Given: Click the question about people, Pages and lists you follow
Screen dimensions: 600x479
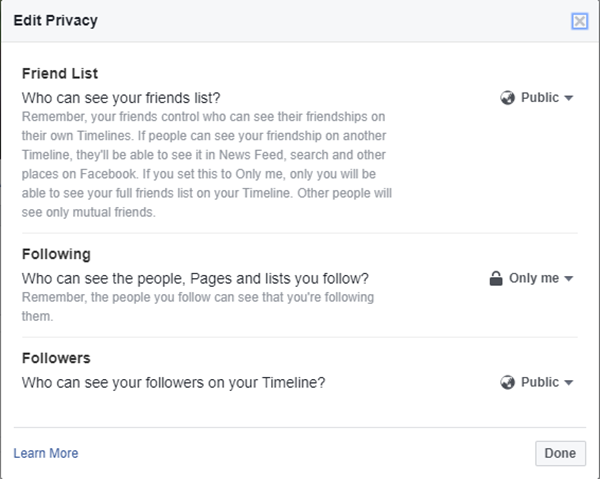Looking at the screenshot, I should tap(195, 279).
